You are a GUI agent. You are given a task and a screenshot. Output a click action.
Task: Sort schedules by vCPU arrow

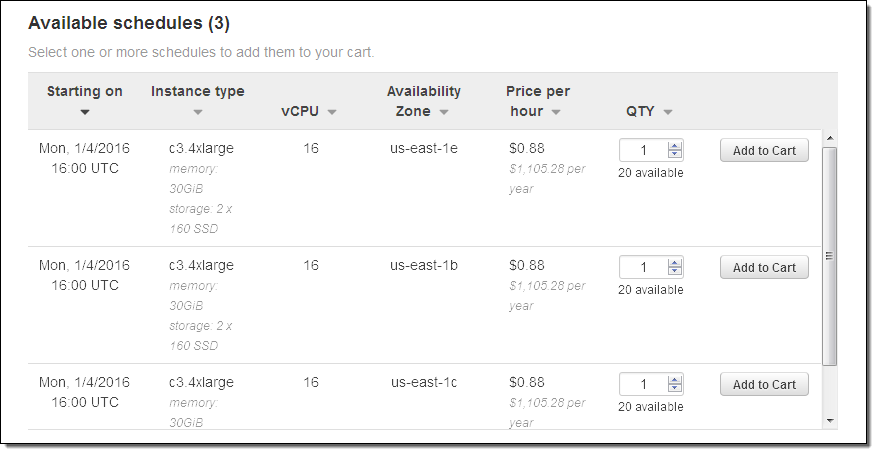coord(332,112)
